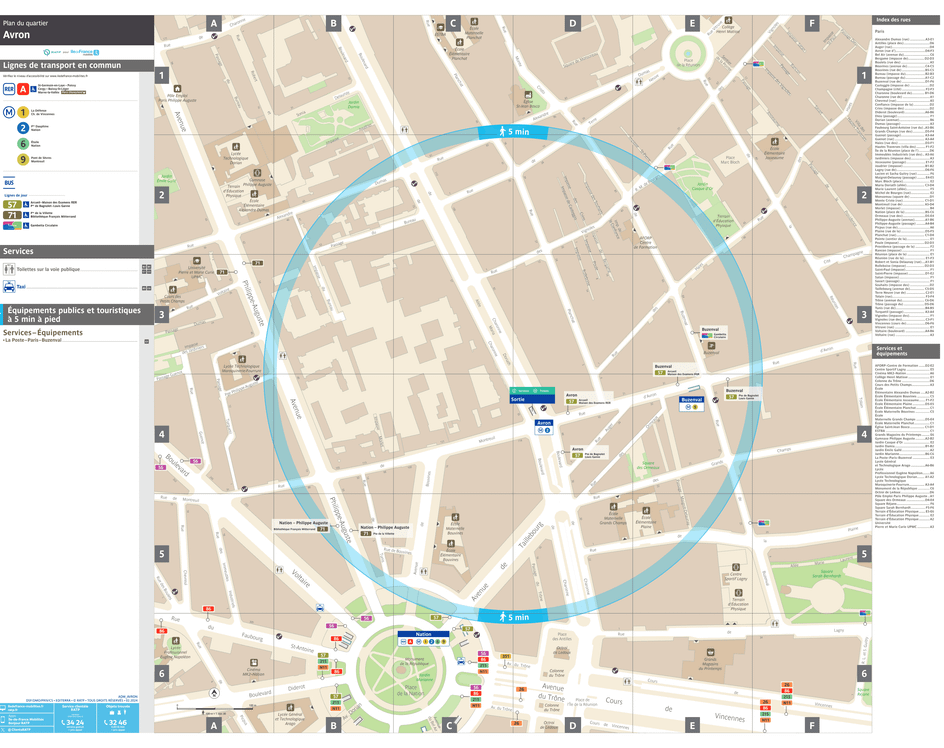
Task: Click the @ClientsRATP link
Action: tap(19, 729)
